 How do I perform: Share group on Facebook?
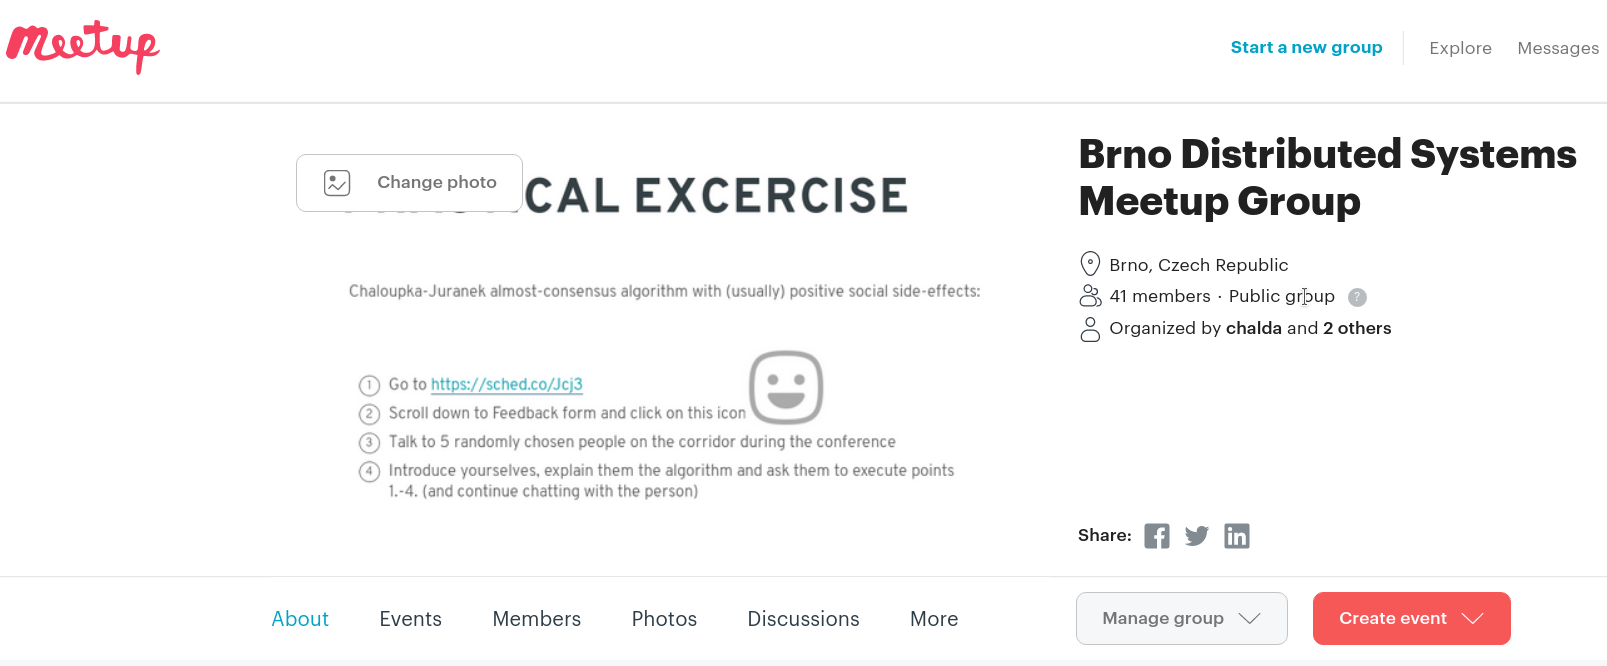[x=1157, y=536]
